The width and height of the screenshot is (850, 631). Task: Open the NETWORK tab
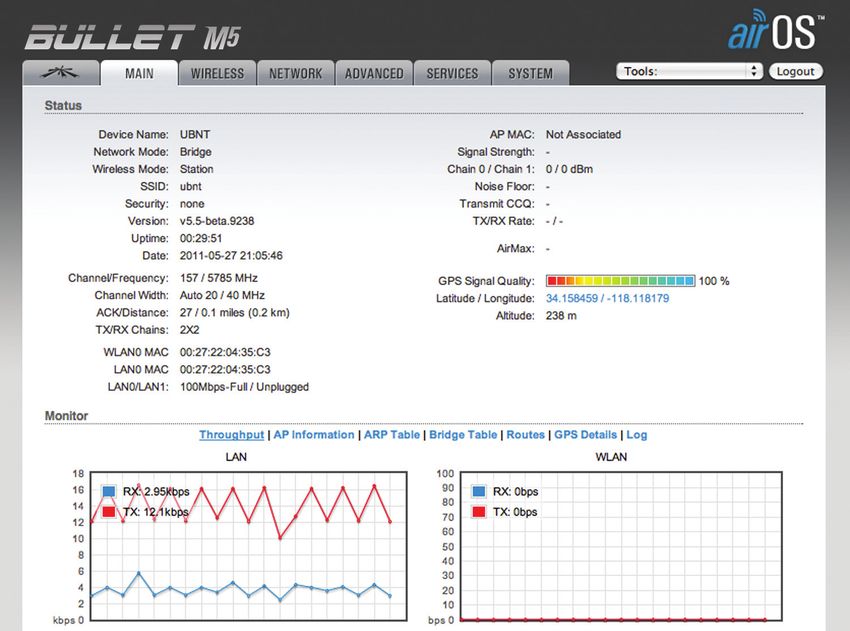[x=295, y=73]
